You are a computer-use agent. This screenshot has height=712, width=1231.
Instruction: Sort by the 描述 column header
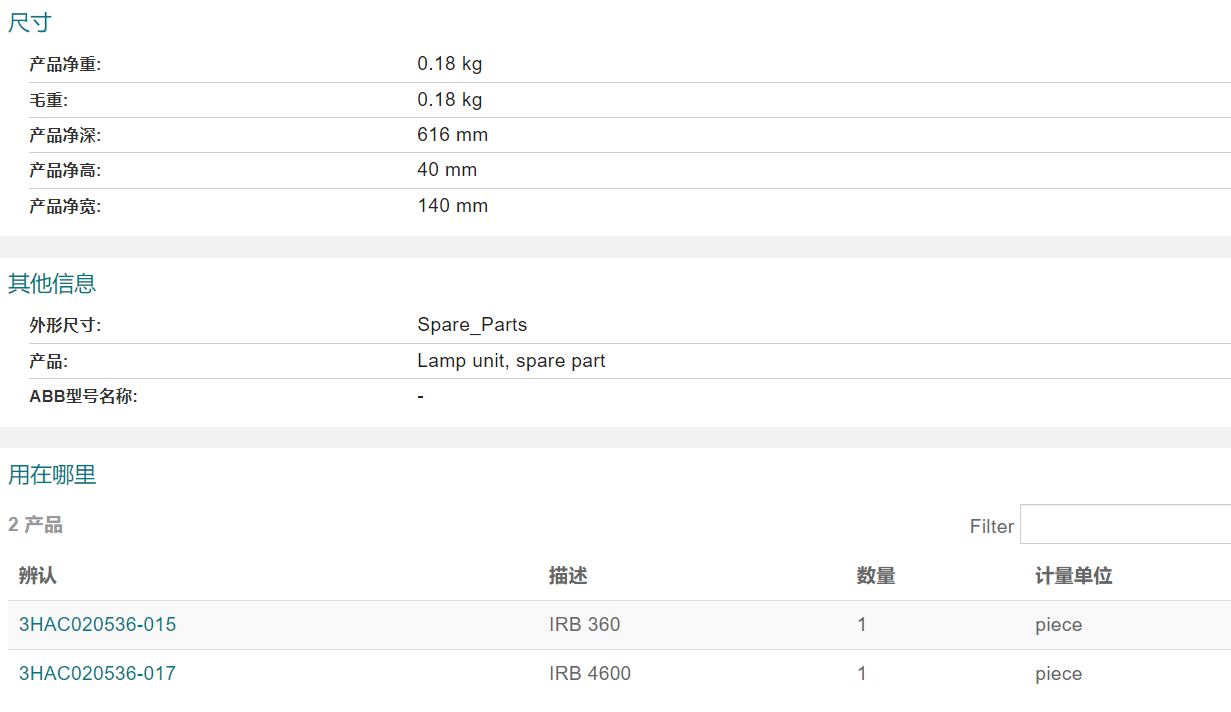point(568,576)
